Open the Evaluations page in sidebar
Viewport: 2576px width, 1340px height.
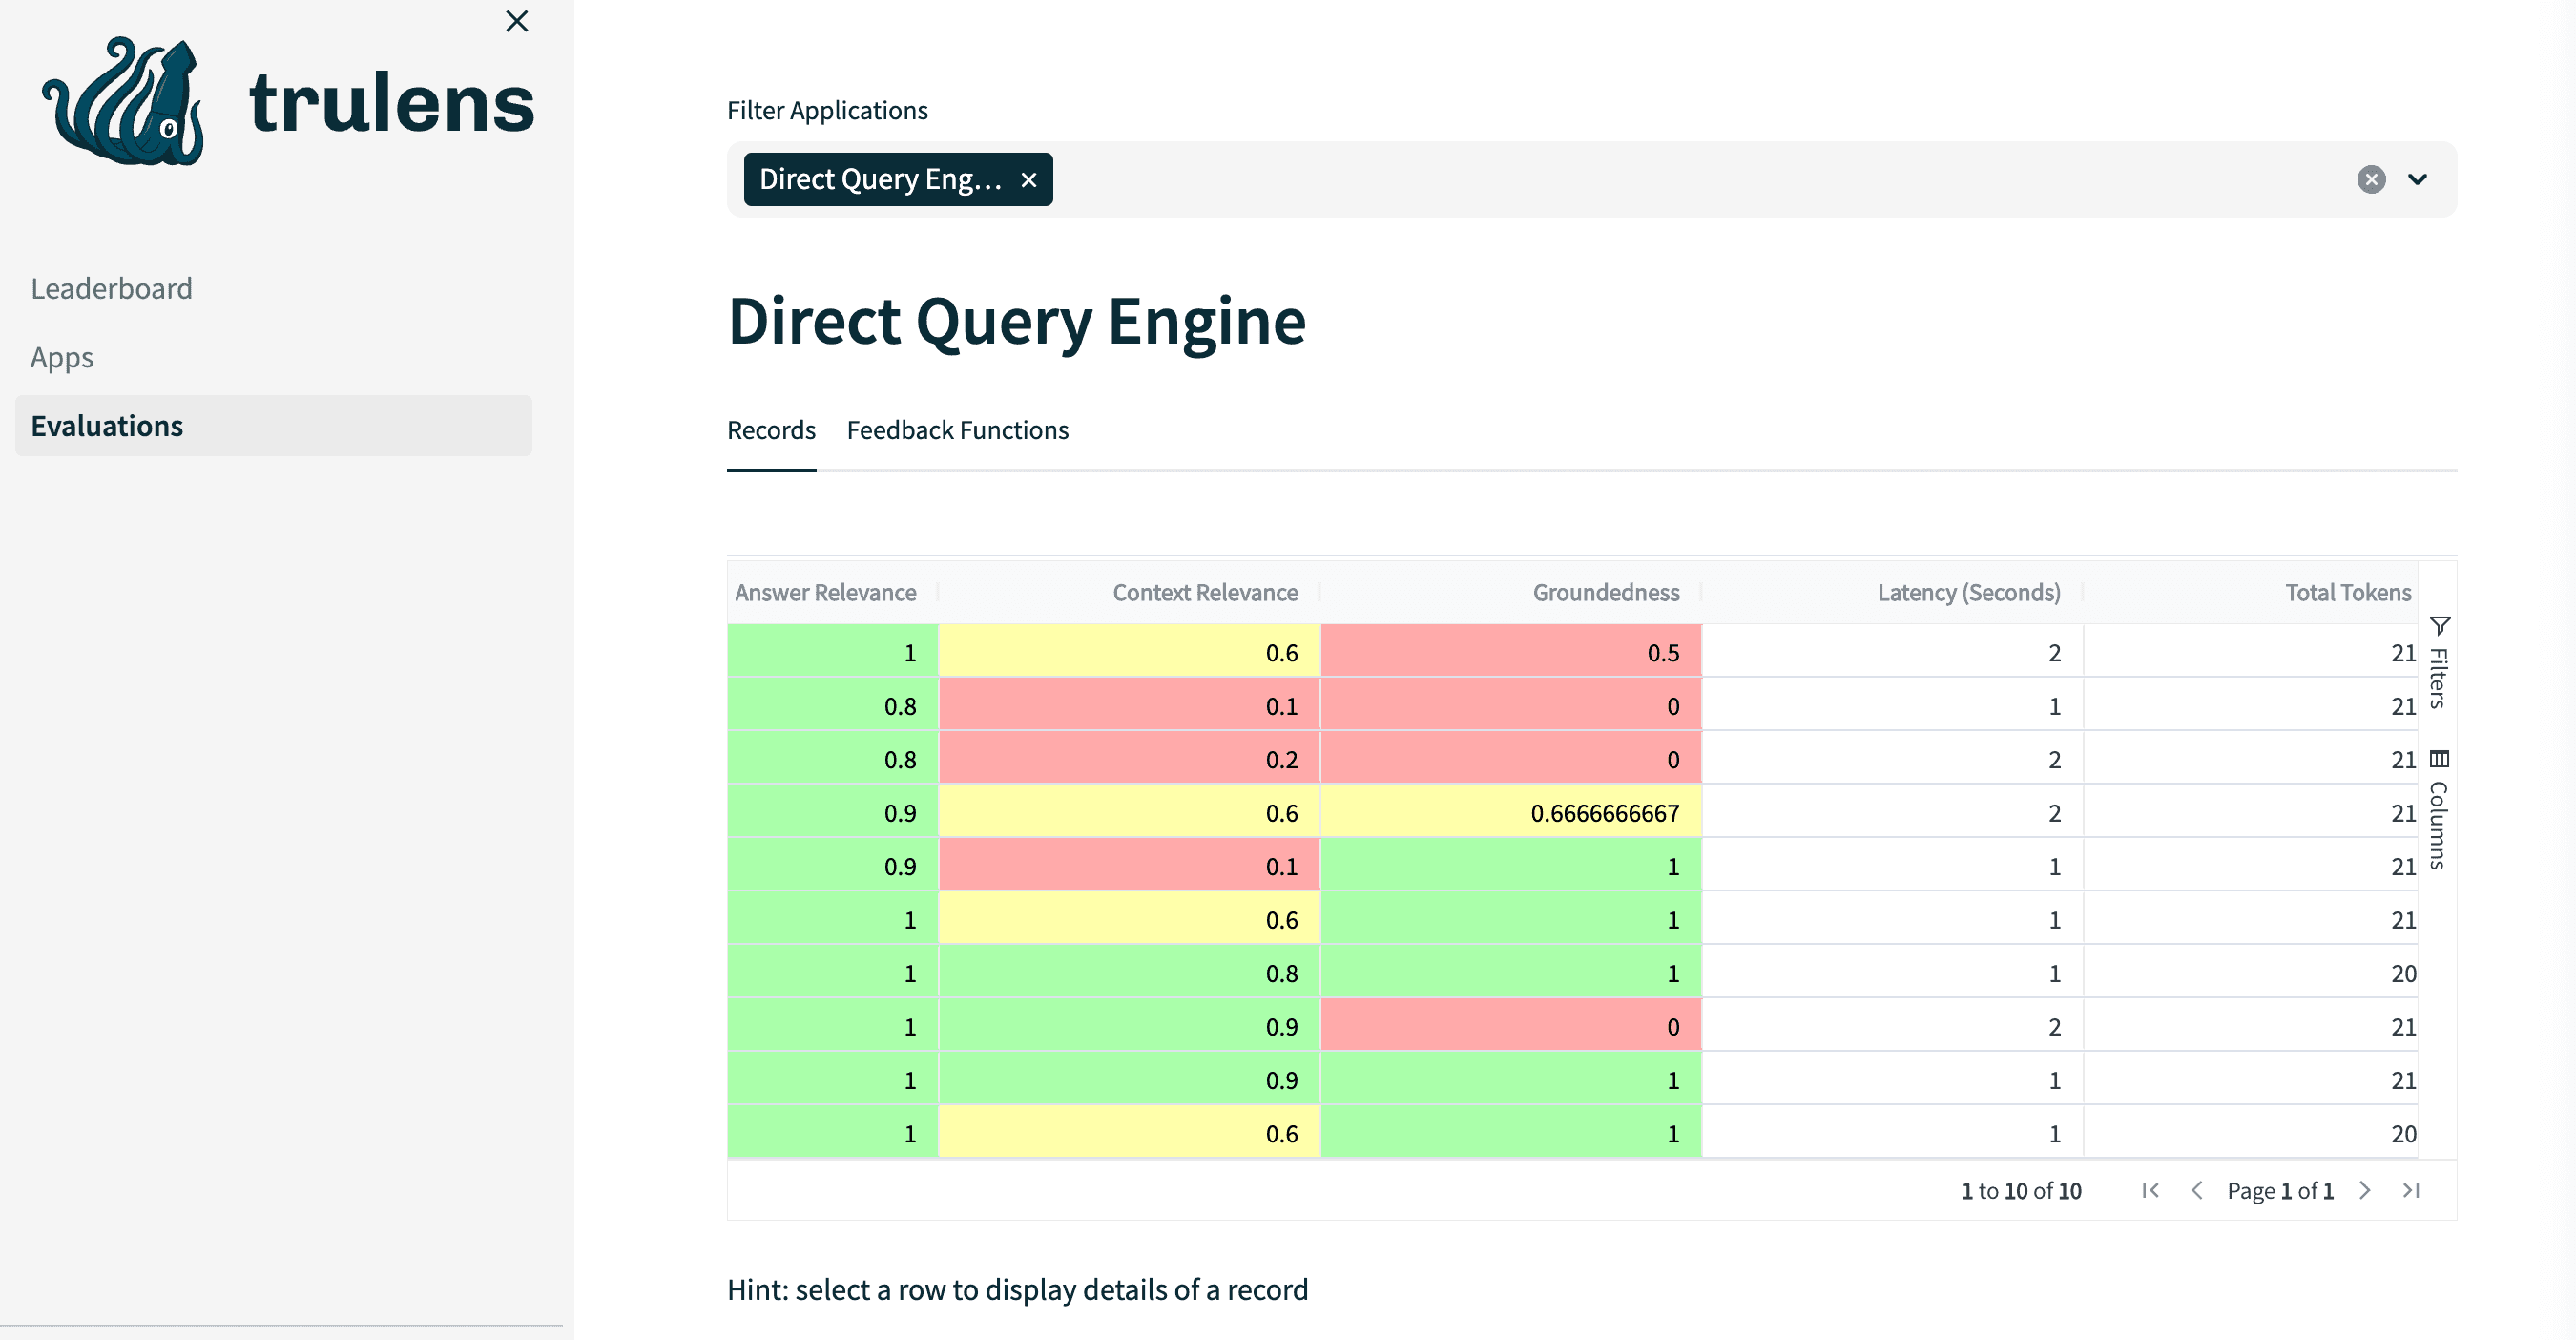[107, 426]
